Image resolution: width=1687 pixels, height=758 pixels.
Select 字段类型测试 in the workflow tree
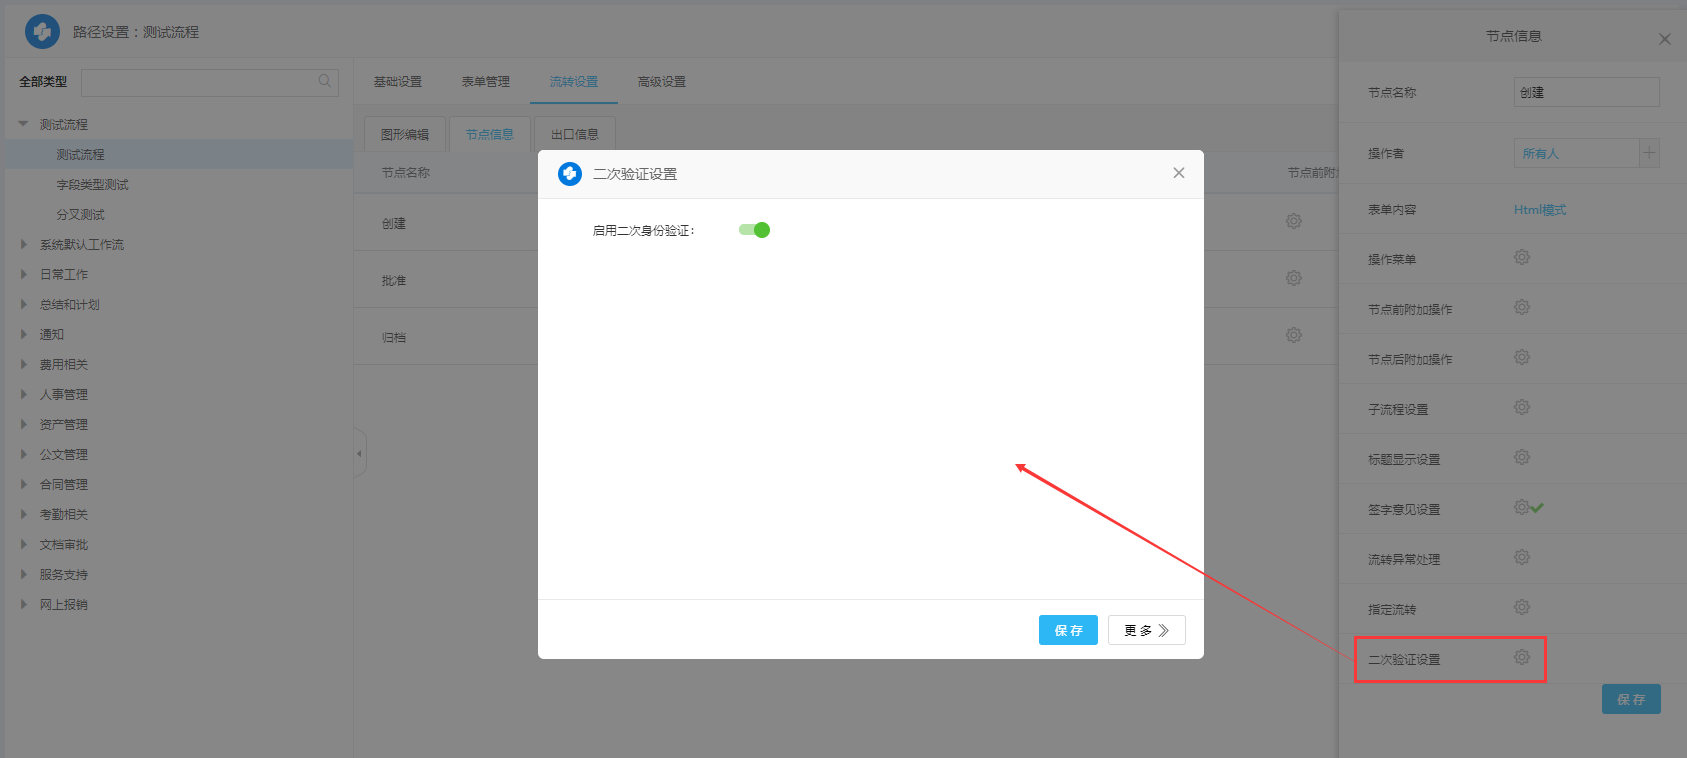[x=92, y=185]
